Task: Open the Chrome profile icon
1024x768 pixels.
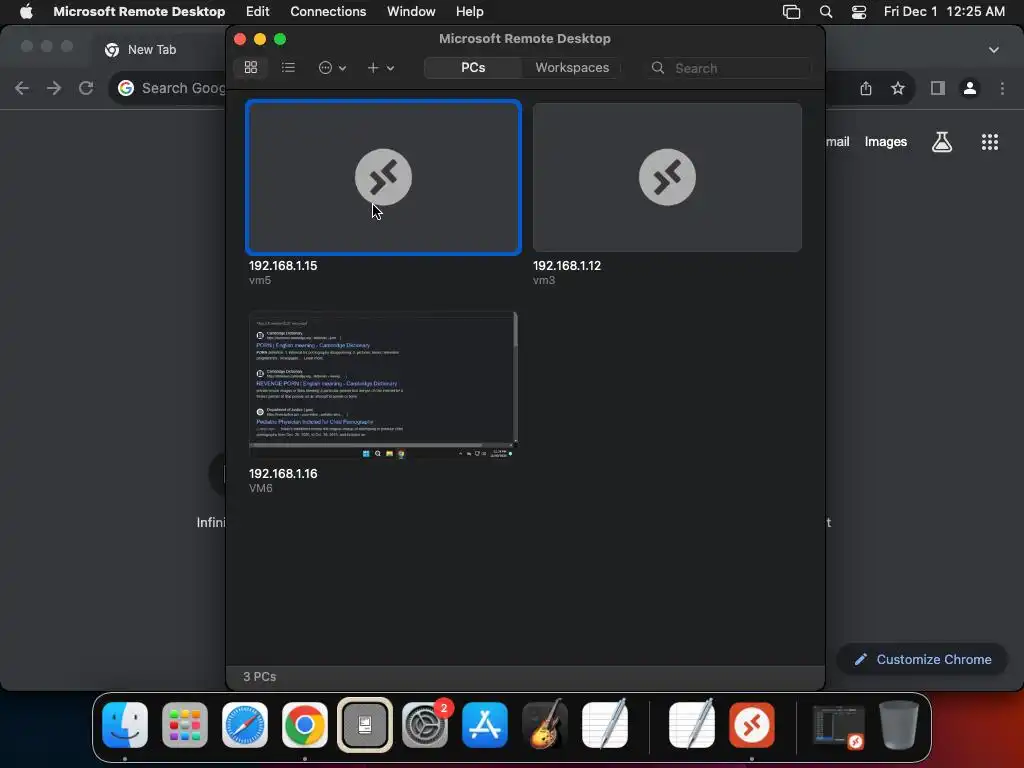Action: [970, 88]
